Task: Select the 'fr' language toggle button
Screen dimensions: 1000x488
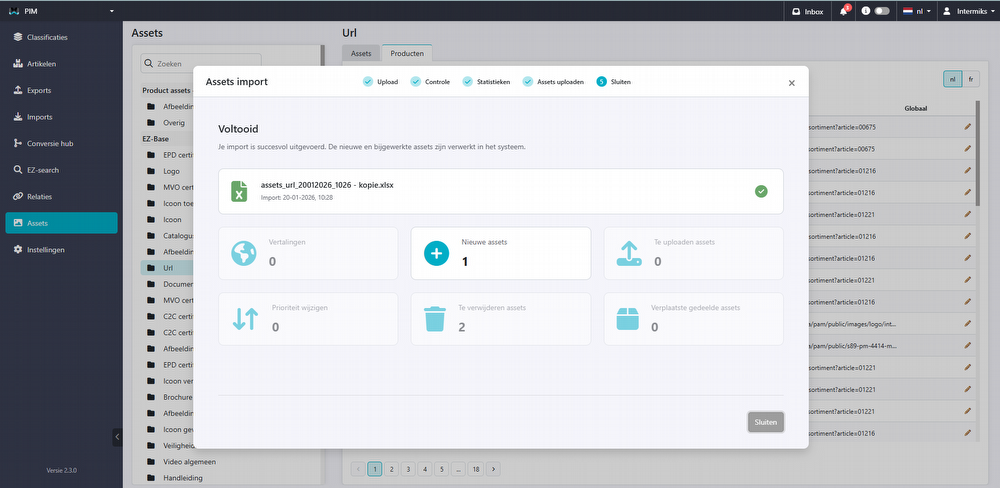Action: point(970,78)
